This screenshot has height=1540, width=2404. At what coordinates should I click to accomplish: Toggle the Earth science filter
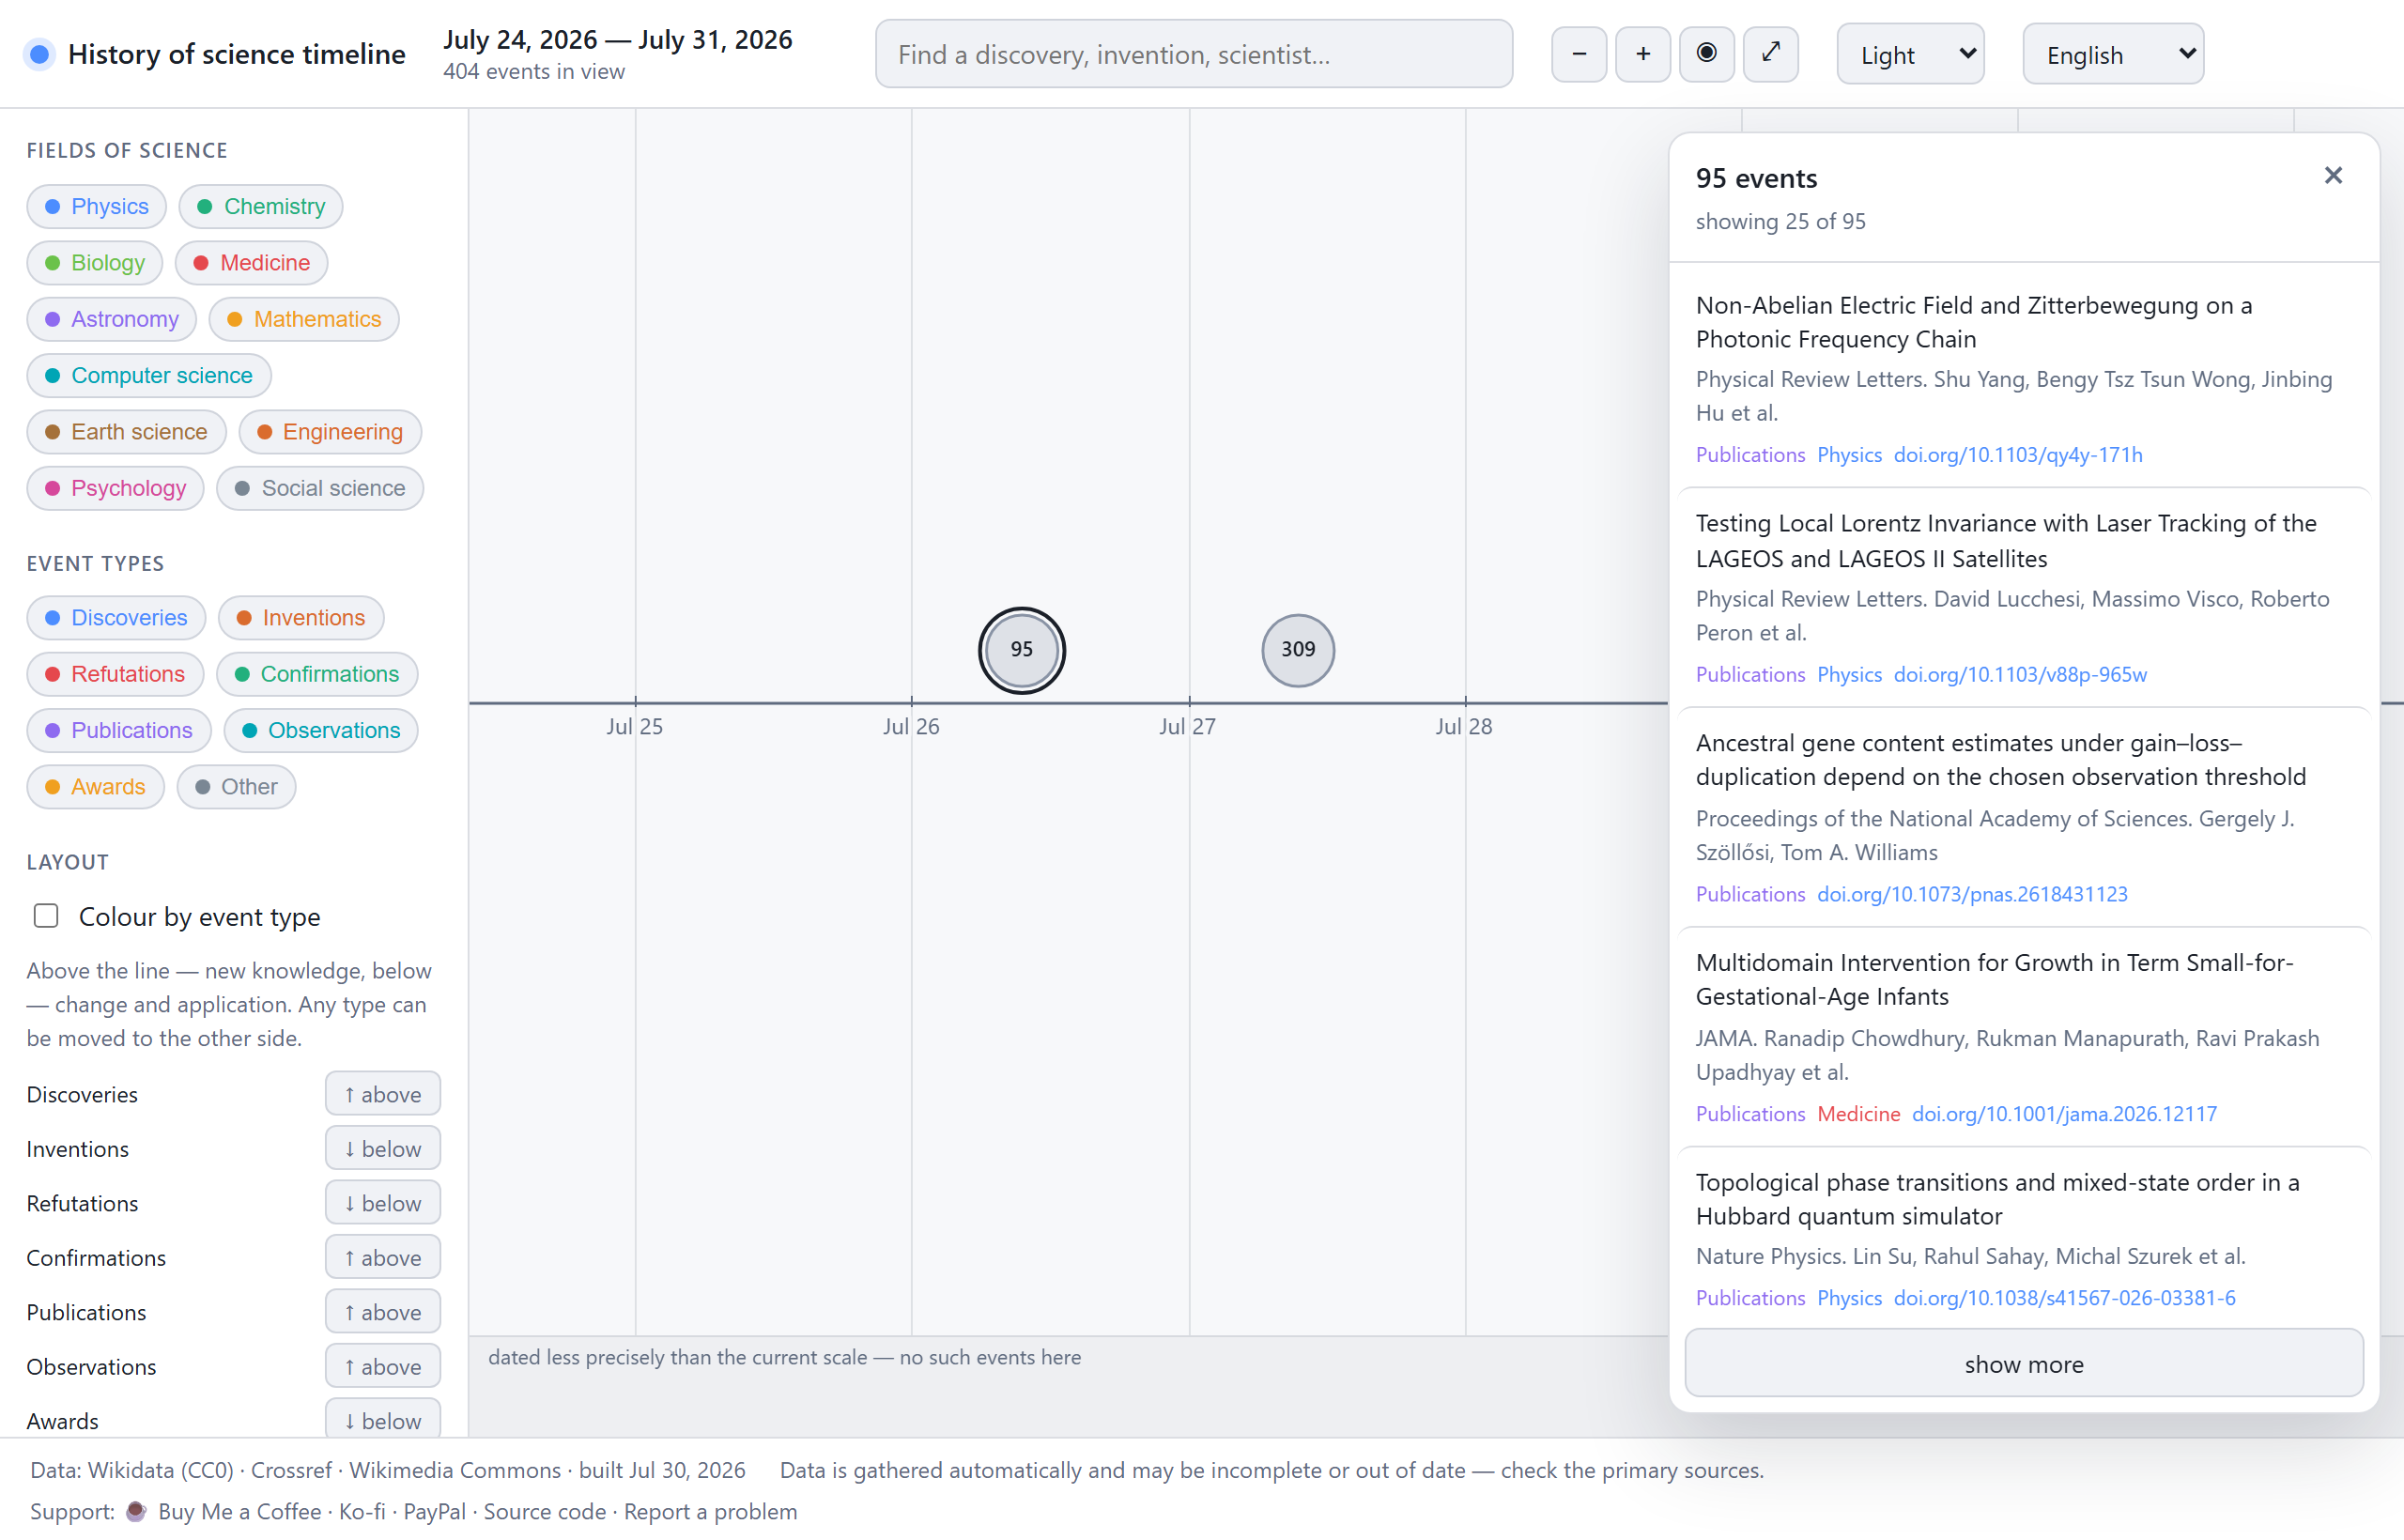[126, 432]
